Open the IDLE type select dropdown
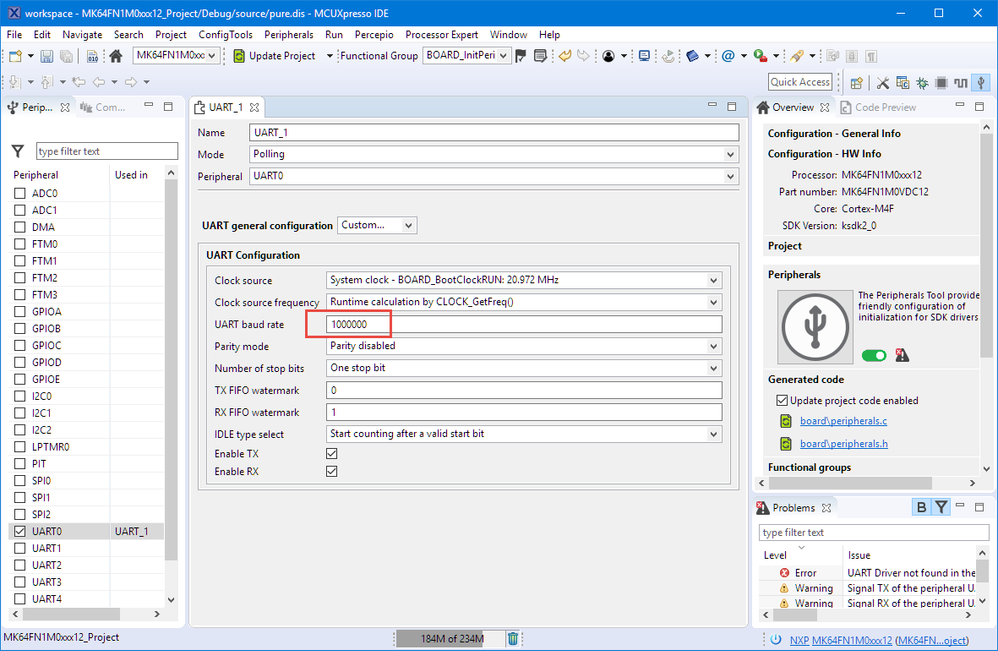 click(x=524, y=433)
